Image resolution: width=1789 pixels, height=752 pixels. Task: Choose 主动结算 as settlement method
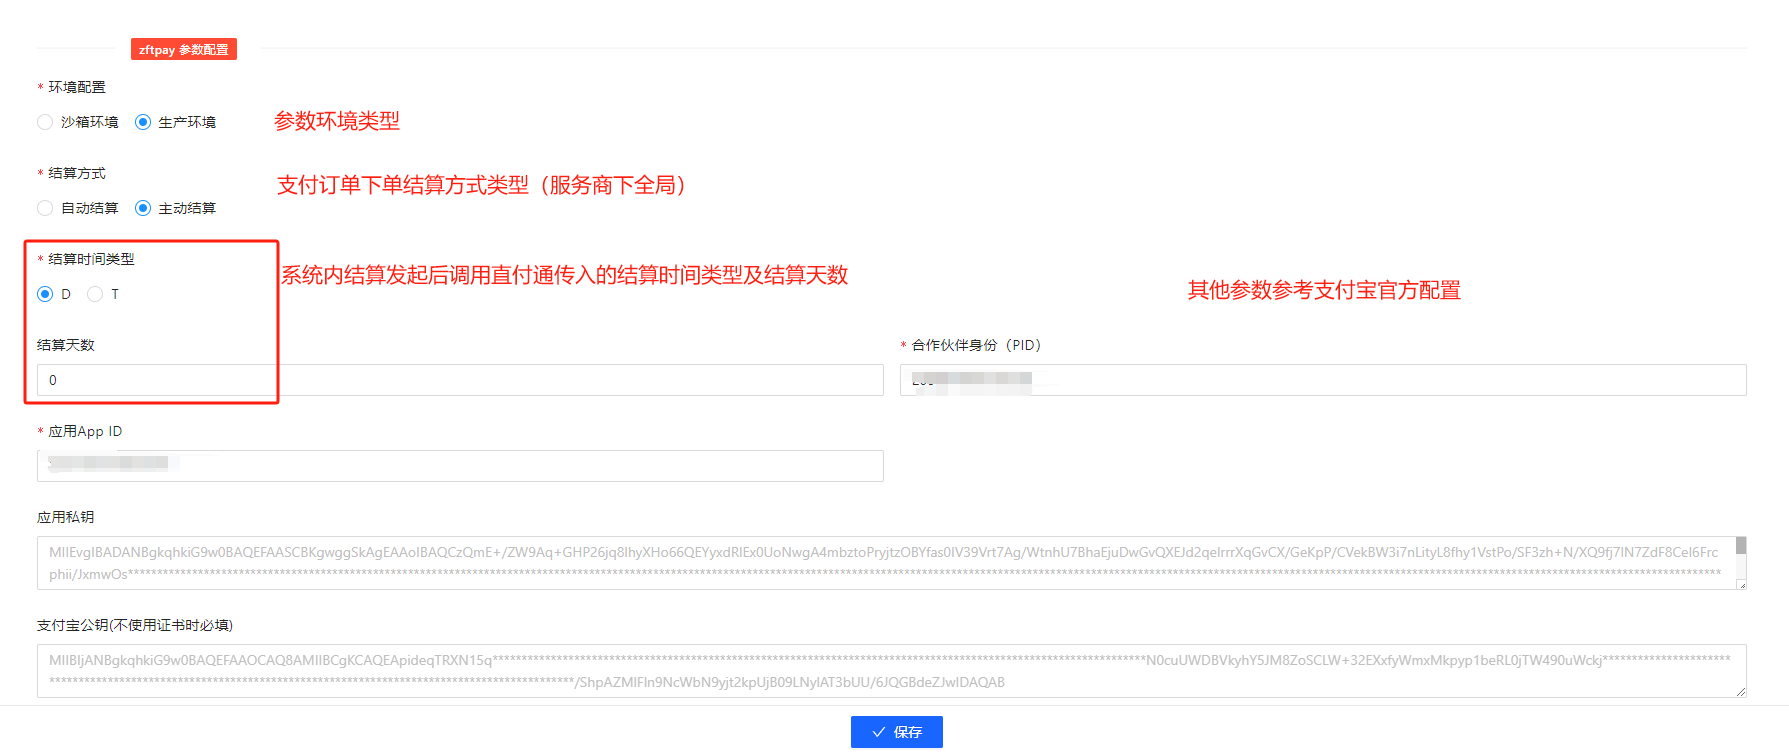[x=143, y=208]
